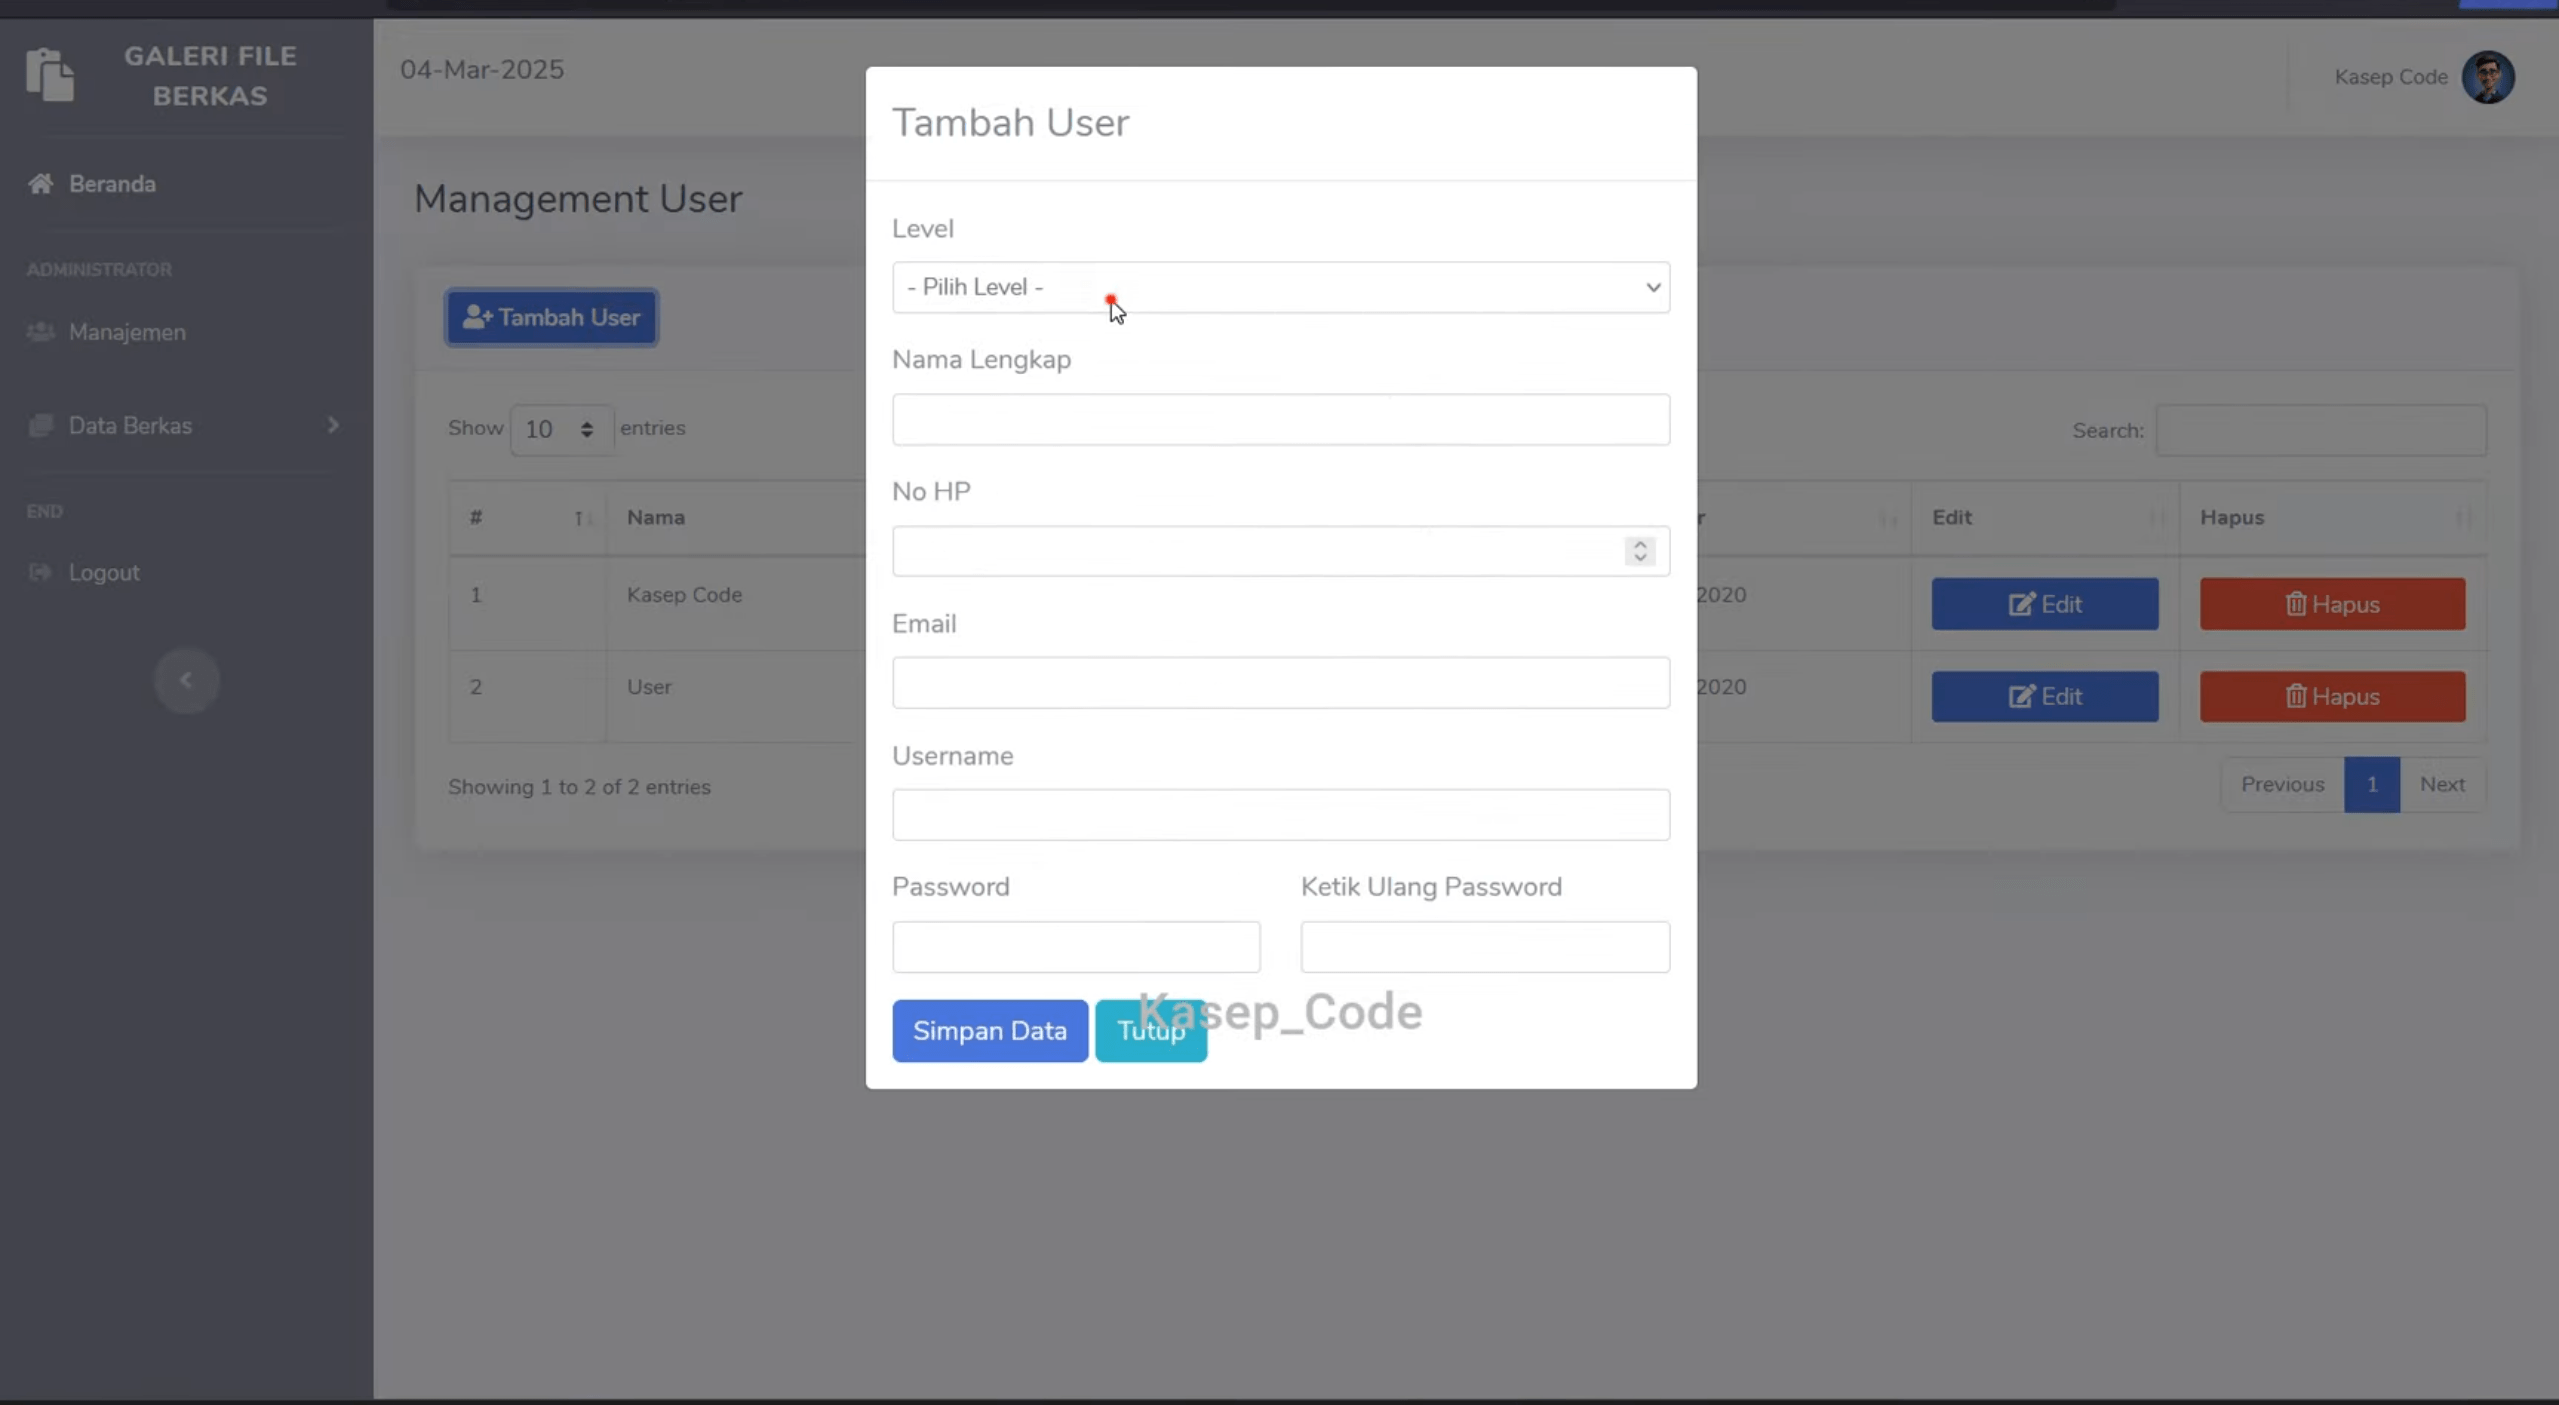Edit the Kasep Code user row
Image resolution: width=2559 pixels, height=1405 pixels.
pos(2045,604)
